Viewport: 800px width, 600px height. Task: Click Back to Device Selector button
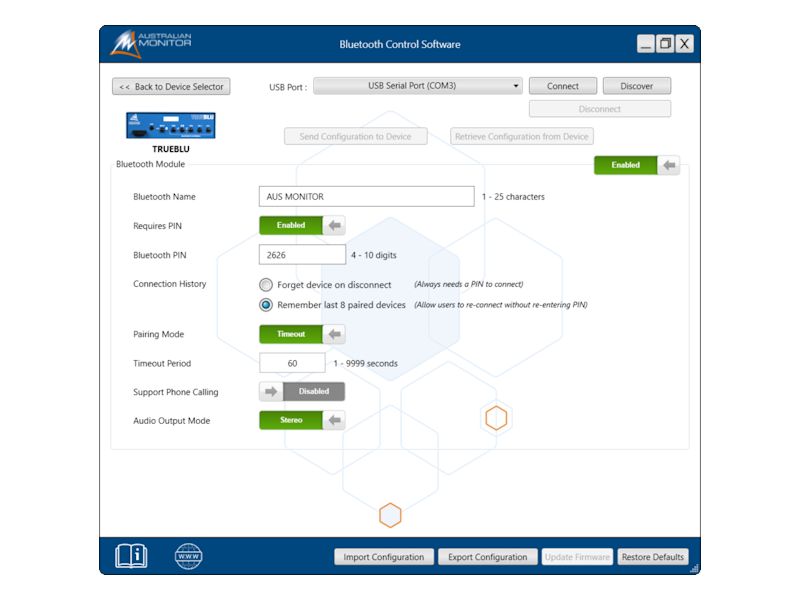[171, 87]
